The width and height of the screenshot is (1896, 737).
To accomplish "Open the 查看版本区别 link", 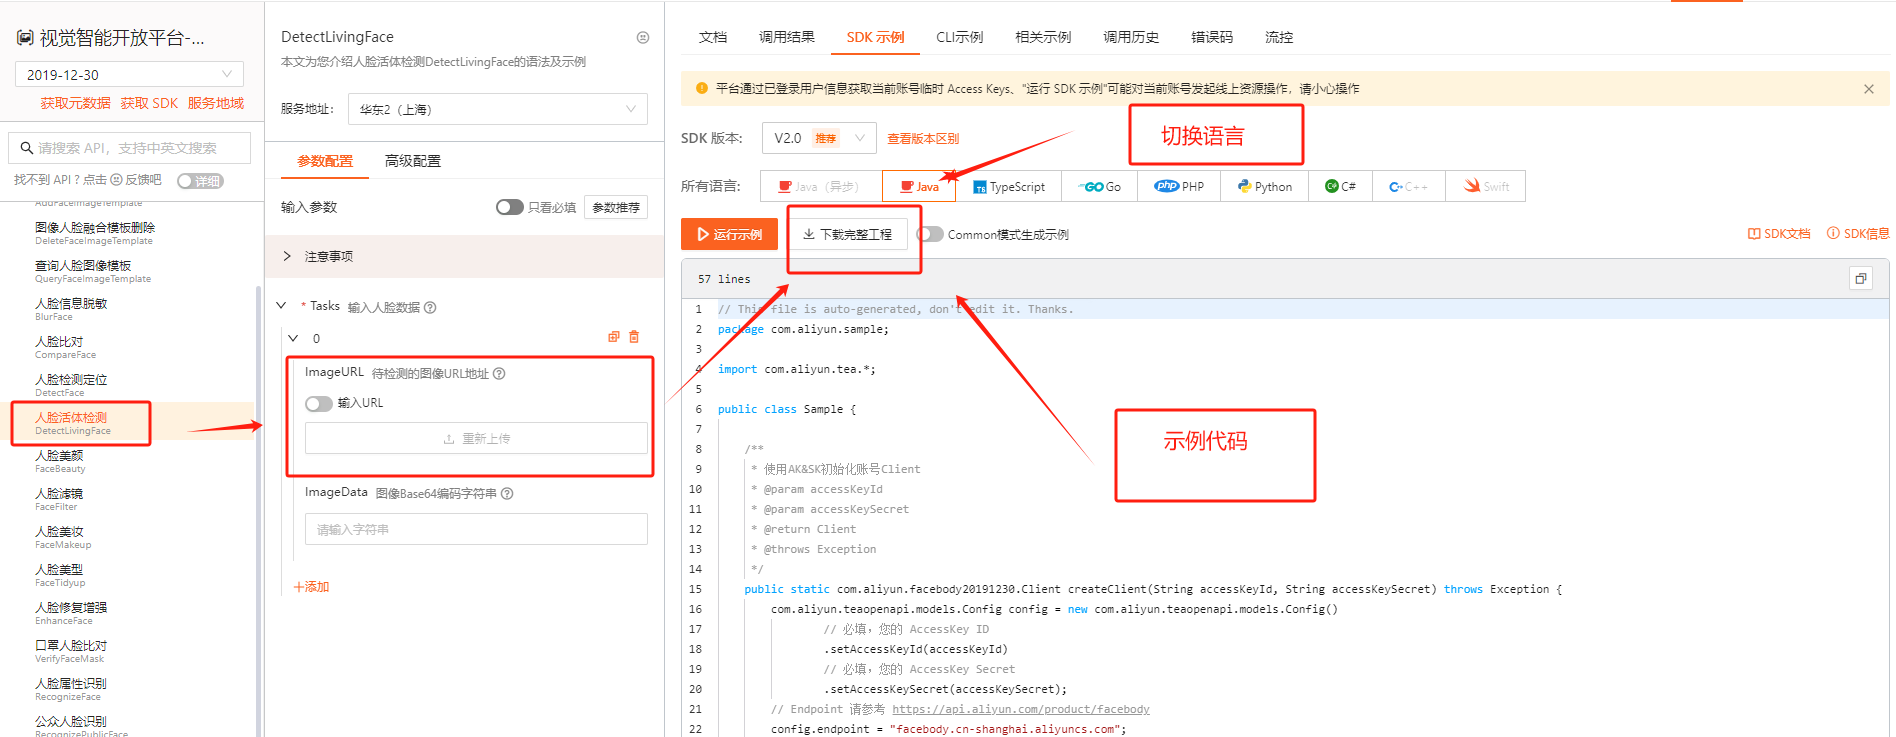I will 923,139.
